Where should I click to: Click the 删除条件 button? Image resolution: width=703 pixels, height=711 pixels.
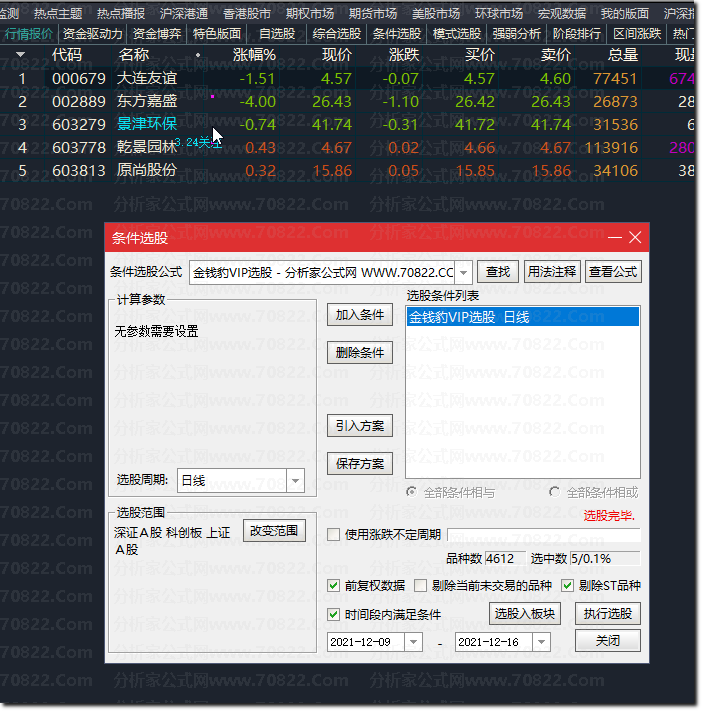point(360,352)
